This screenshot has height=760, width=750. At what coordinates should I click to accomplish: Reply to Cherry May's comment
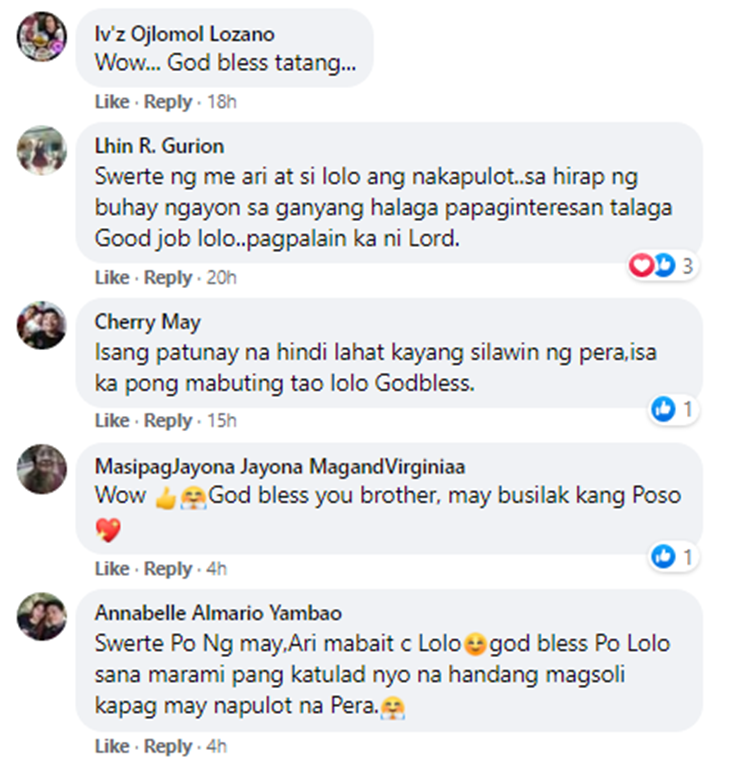click(x=168, y=421)
